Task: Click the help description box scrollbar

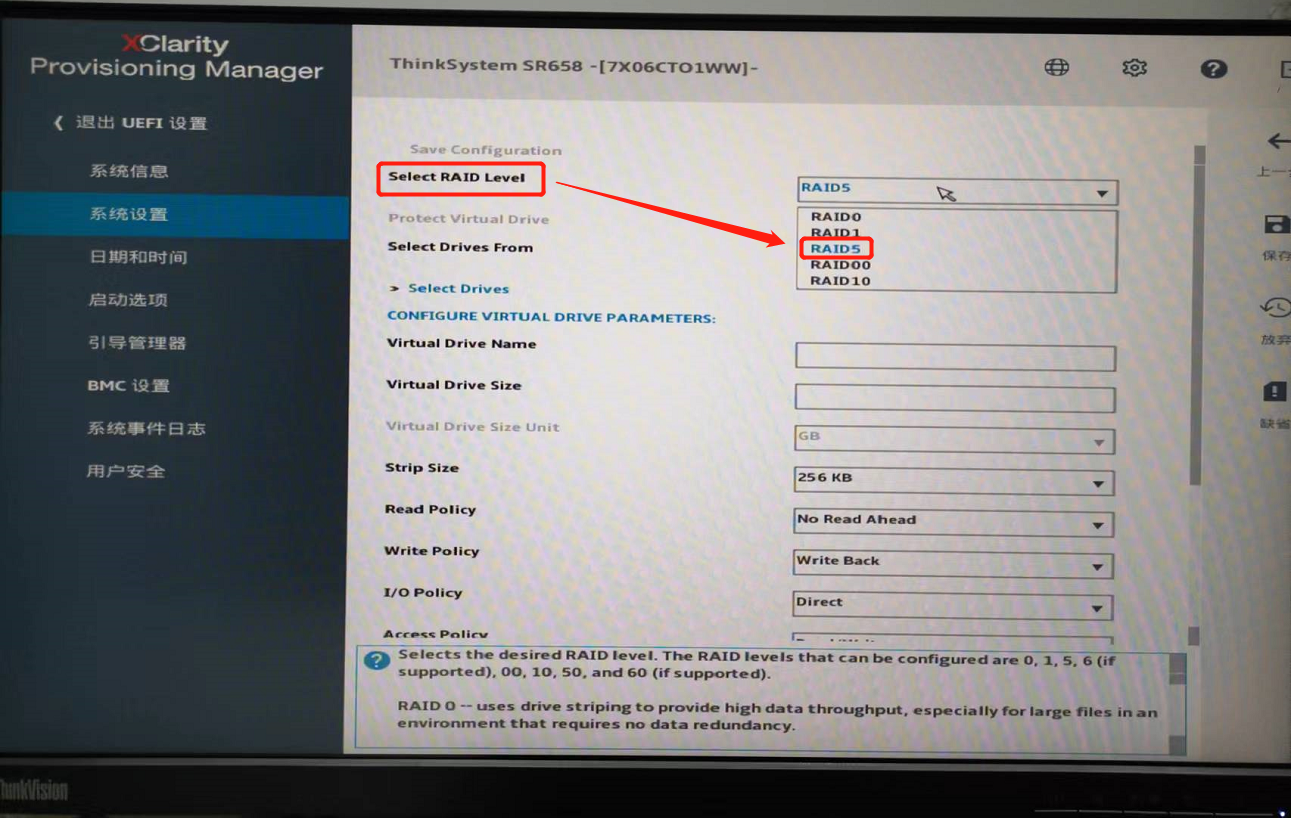Action: pos(1177,703)
